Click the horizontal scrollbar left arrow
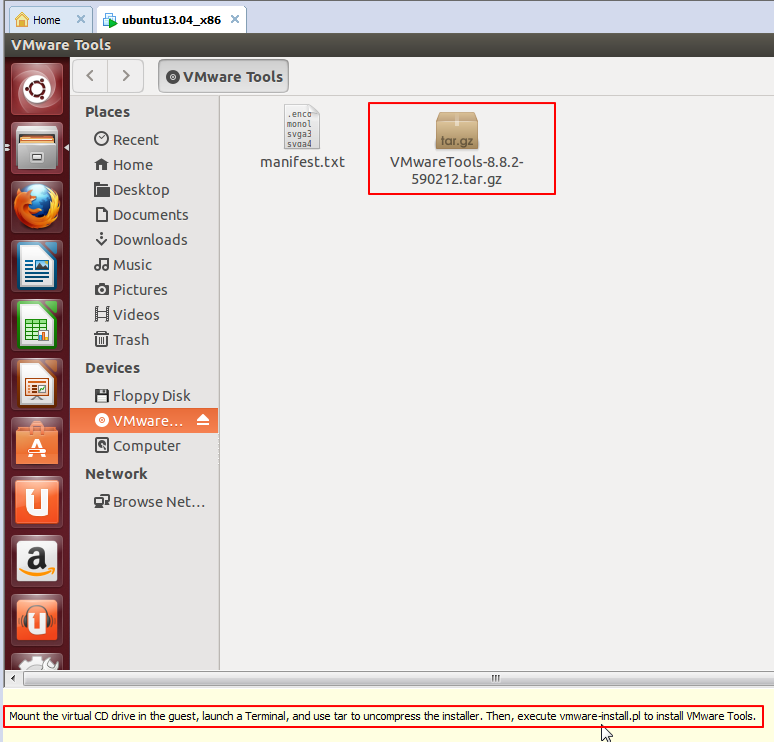The width and height of the screenshot is (774, 742). pos(13,678)
